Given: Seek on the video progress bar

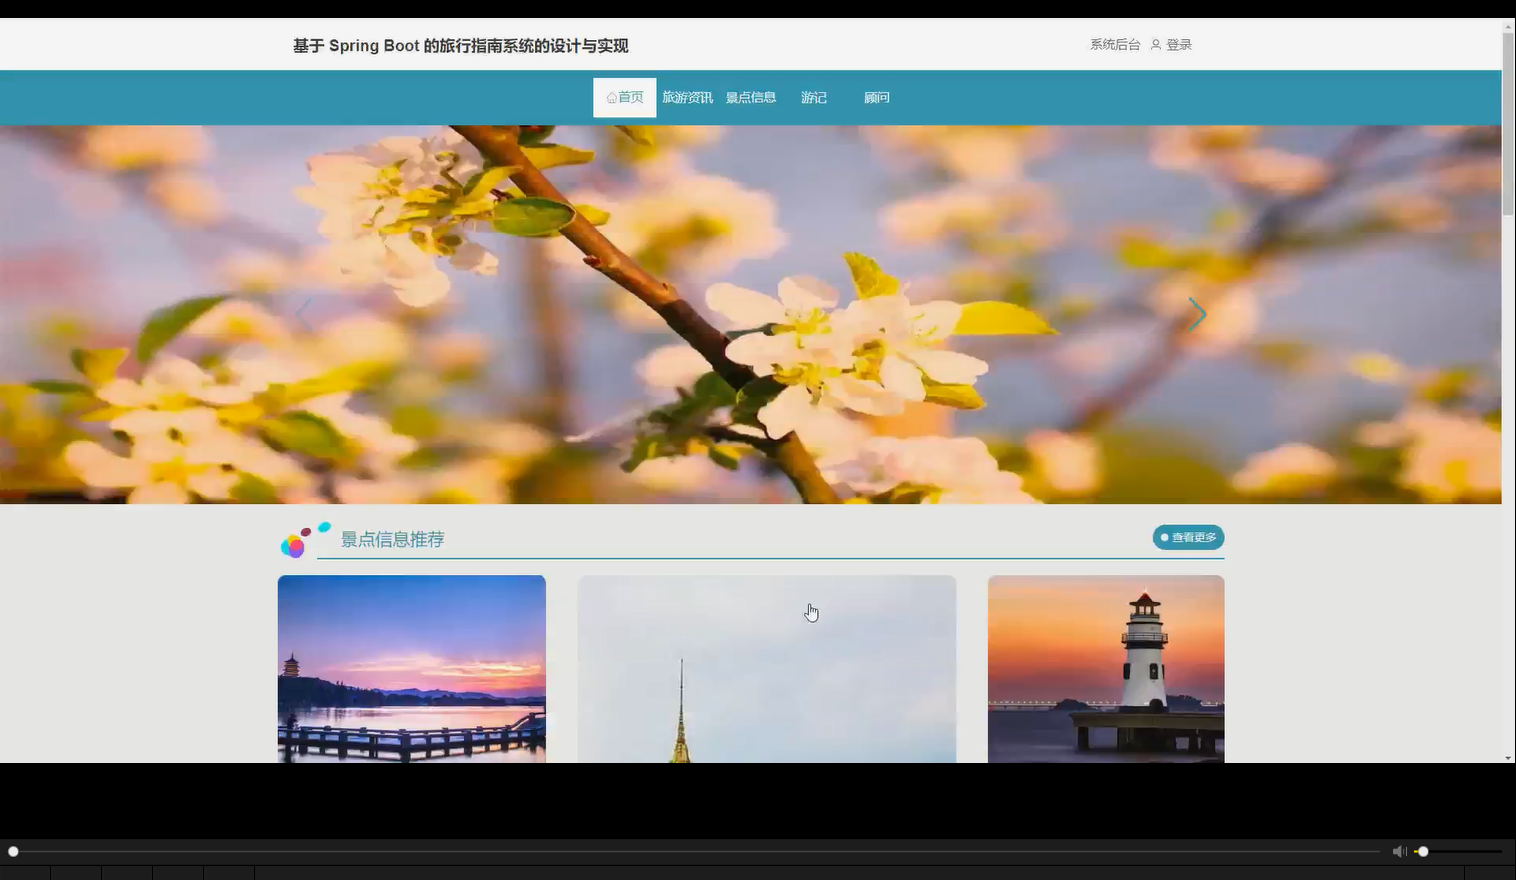Looking at the screenshot, I should (696, 851).
